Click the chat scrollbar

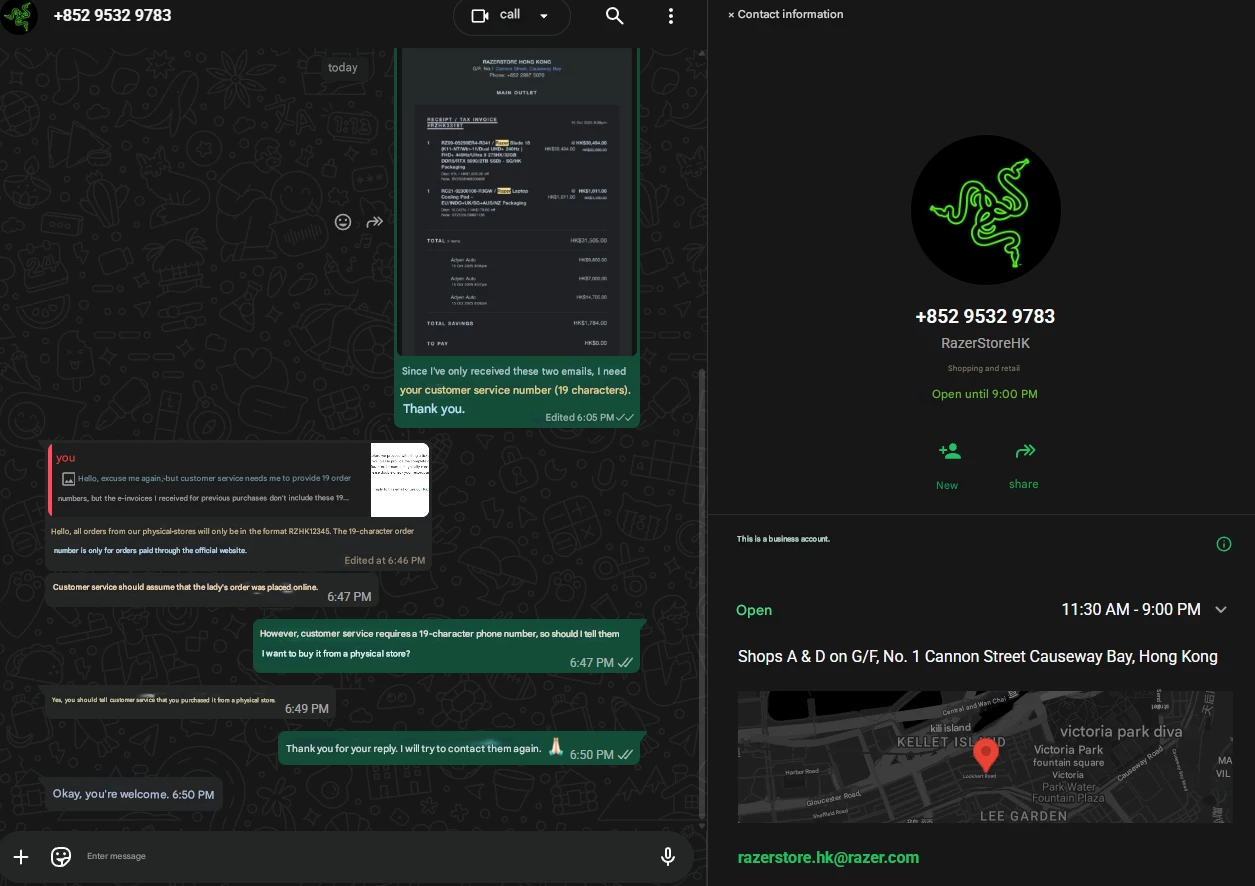[x=701, y=595]
